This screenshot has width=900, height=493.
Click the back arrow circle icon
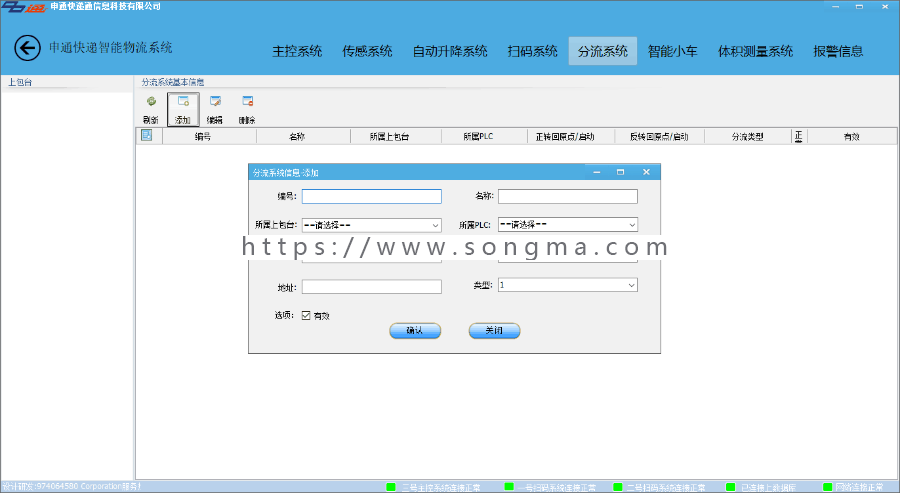click(28, 48)
